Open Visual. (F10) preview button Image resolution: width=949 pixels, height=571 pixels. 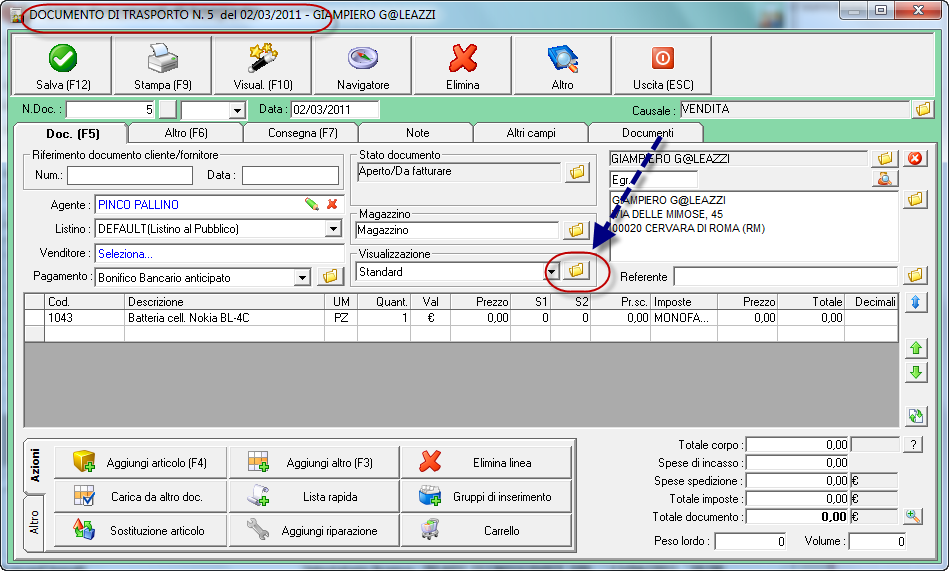point(263,65)
